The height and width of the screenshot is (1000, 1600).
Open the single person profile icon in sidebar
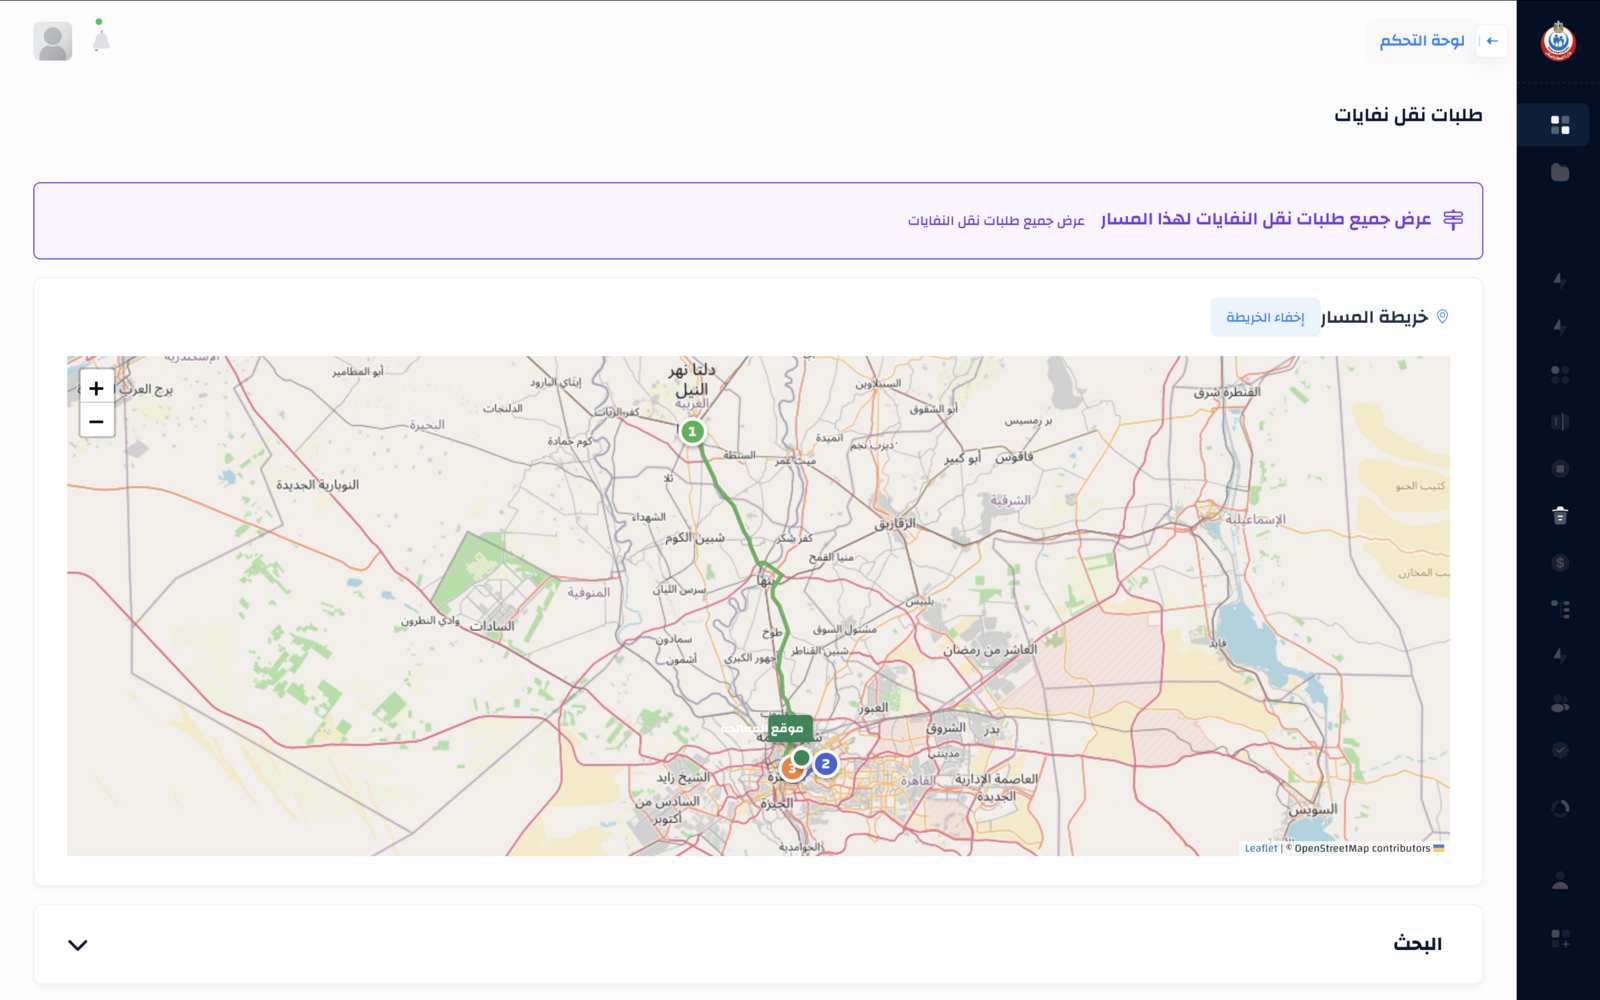pos(1560,881)
